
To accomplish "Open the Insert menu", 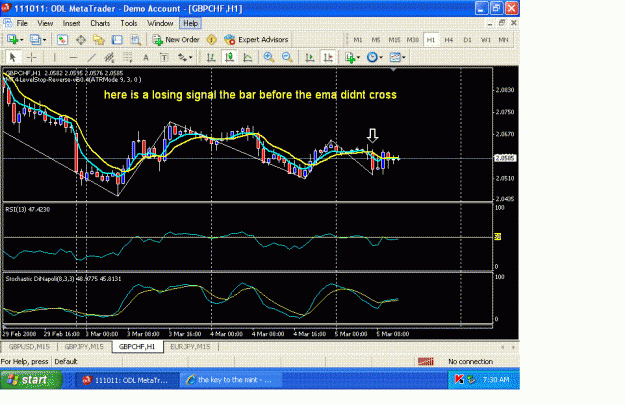I will (71, 24).
